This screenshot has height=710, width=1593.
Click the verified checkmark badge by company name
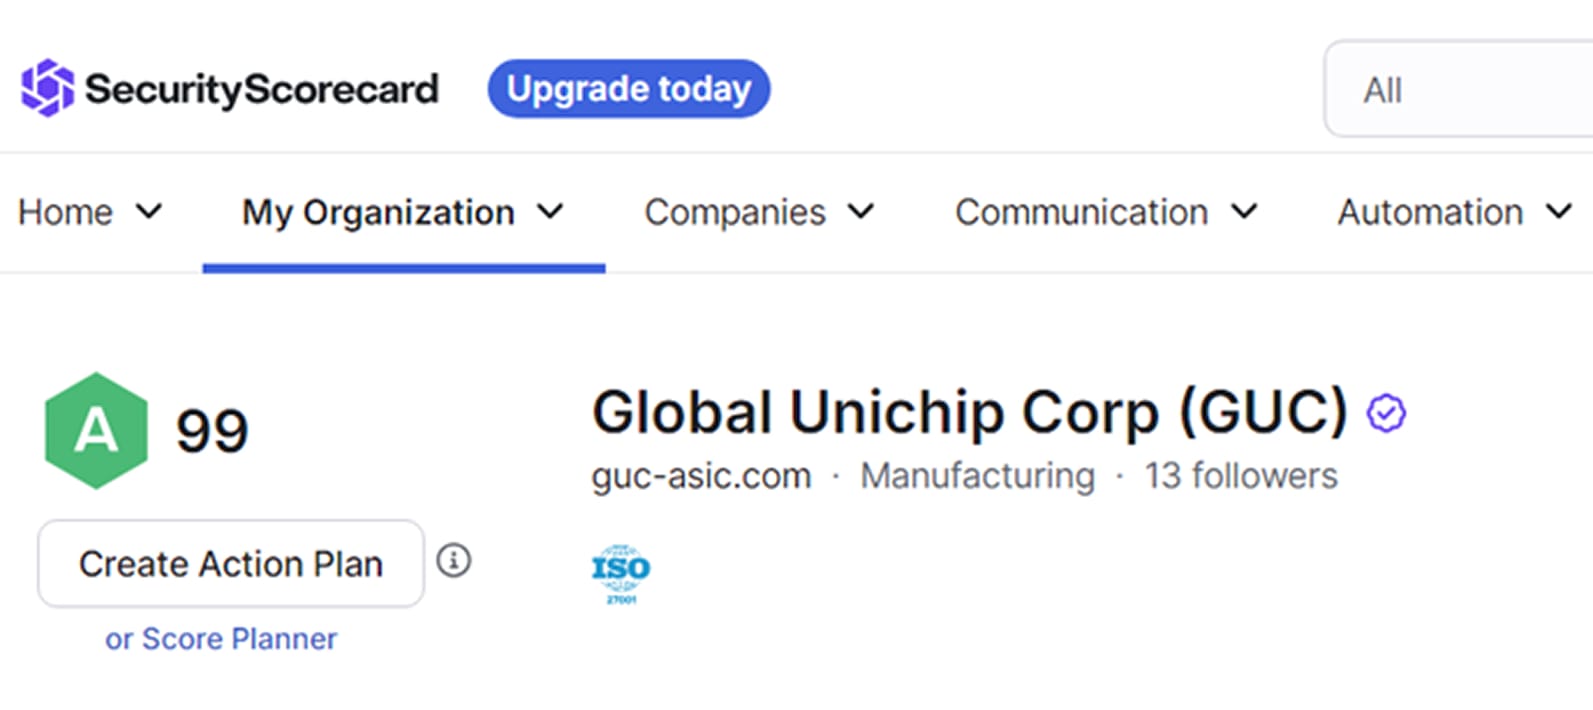[x=1386, y=413]
